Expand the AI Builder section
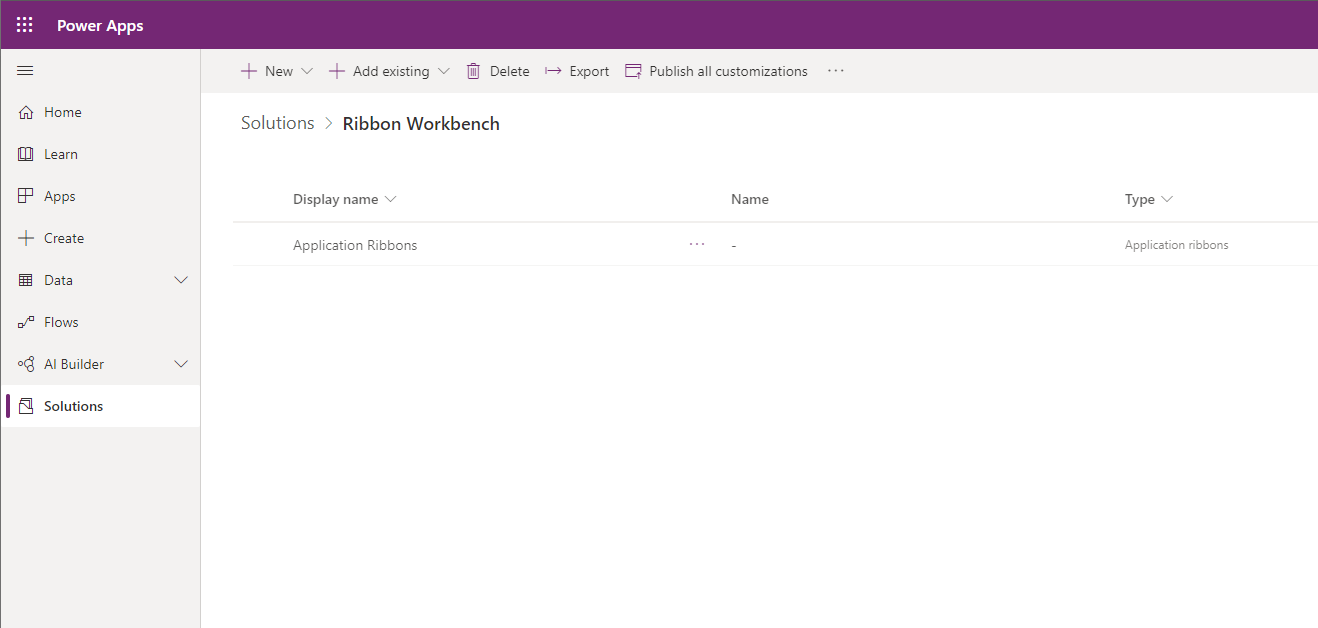The width and height of the screenshot is (1318, 628). coord(181,364)
